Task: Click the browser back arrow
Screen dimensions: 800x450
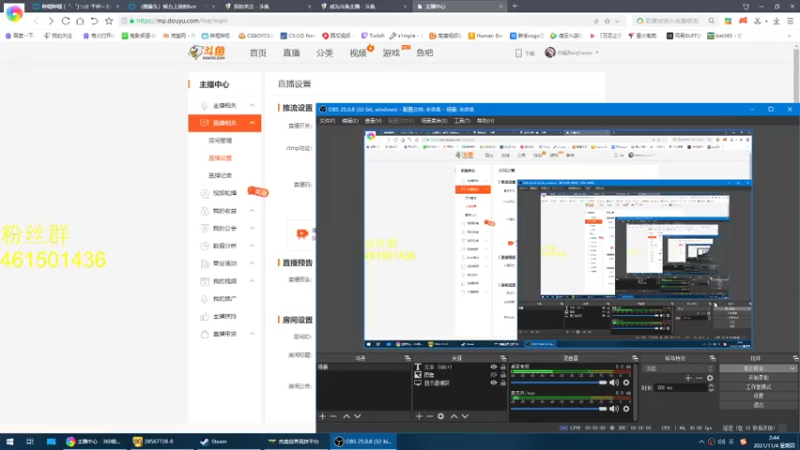Action: click(36, 21)
